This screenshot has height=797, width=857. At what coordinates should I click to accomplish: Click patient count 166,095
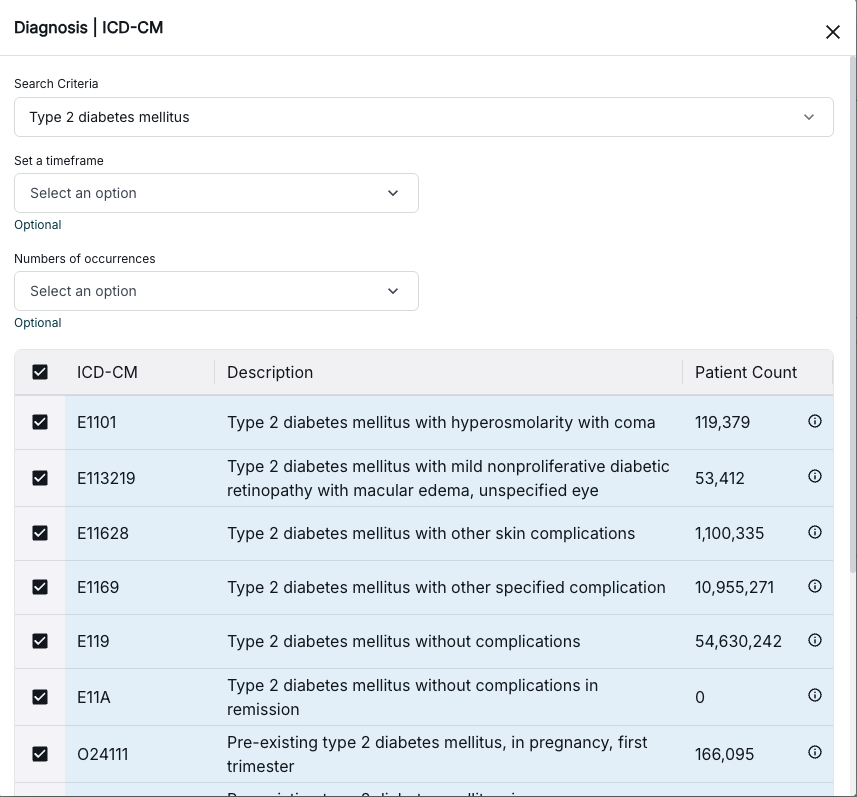point(724,754)
